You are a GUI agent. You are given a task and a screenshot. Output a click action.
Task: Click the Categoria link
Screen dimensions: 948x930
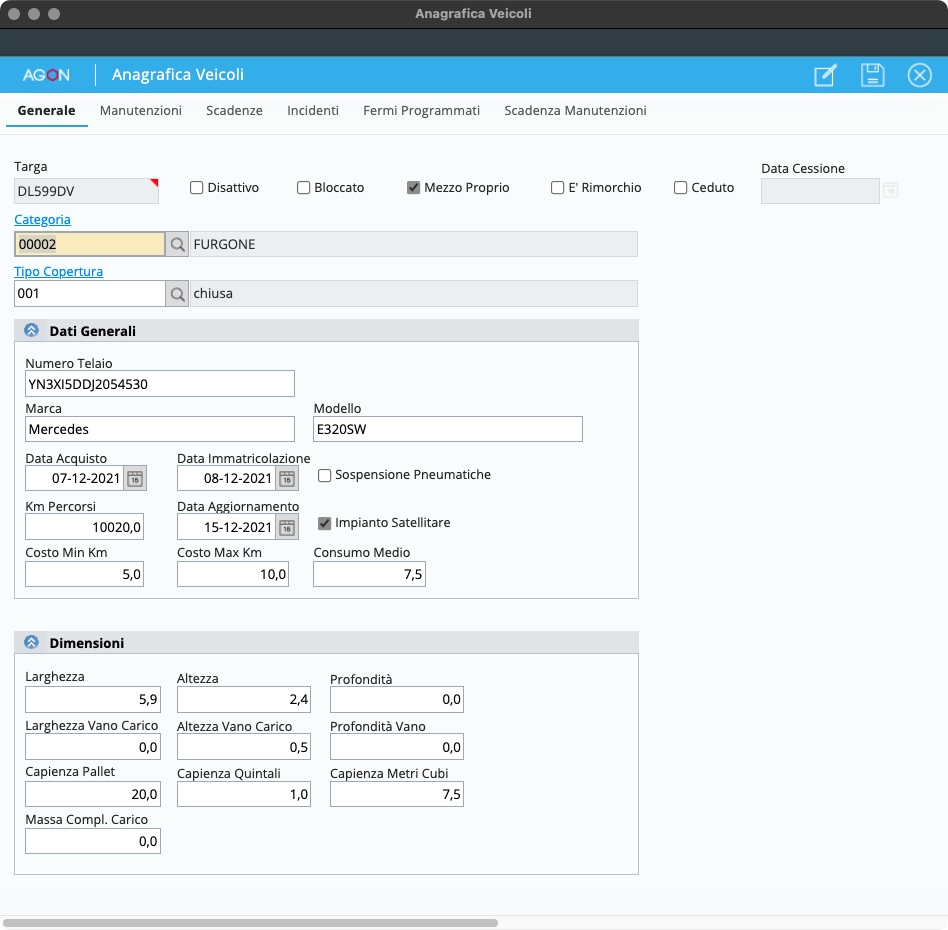click(x=42, y=219)
